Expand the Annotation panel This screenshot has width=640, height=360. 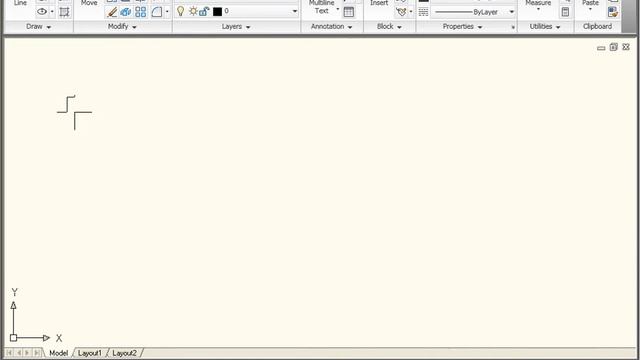pos(331,27)
